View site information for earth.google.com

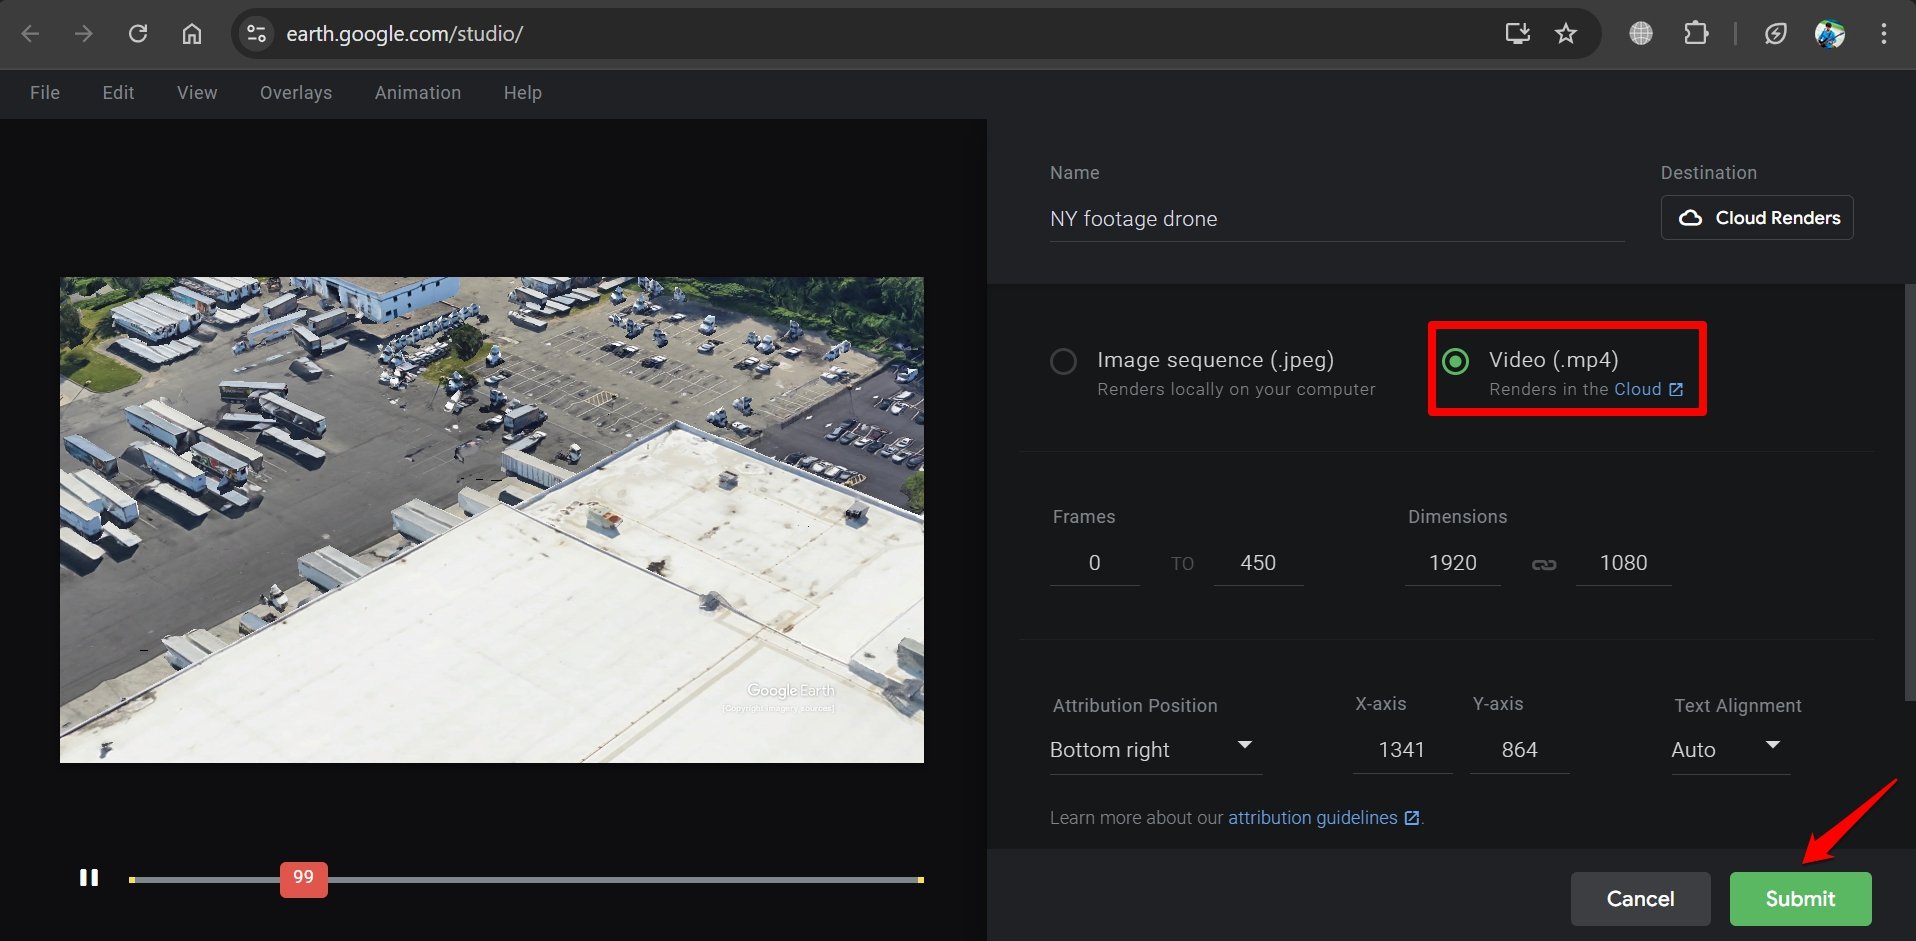(x=257, y=34)
